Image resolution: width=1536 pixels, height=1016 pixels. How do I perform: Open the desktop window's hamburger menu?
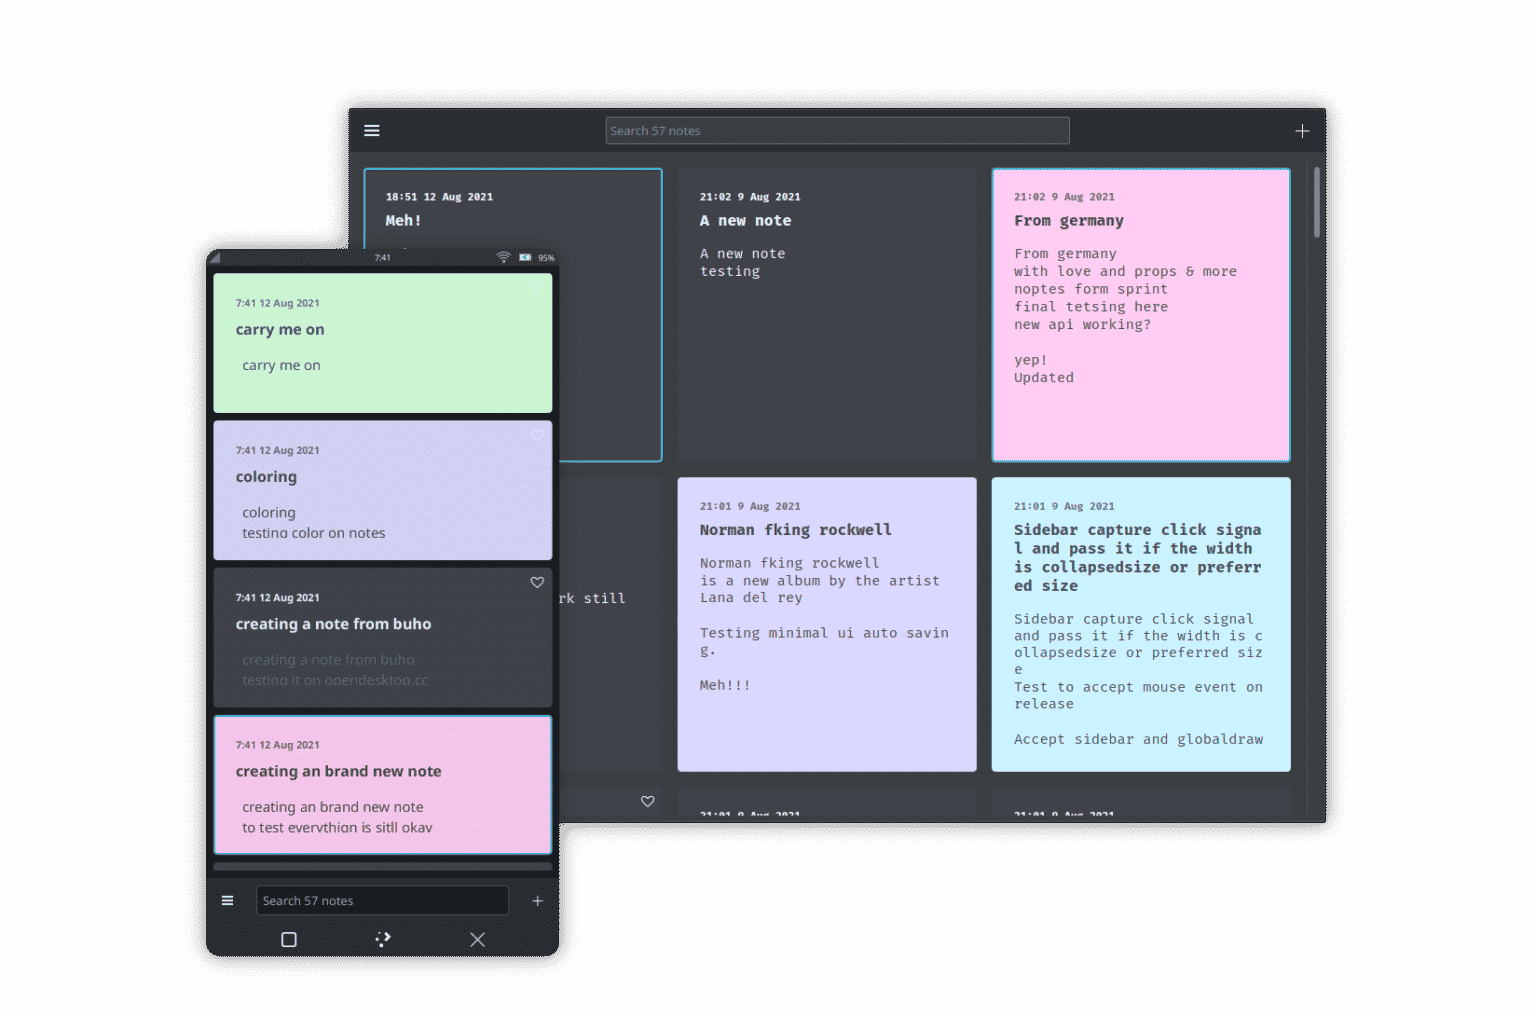pyautogui.click(x=372, y=131)
